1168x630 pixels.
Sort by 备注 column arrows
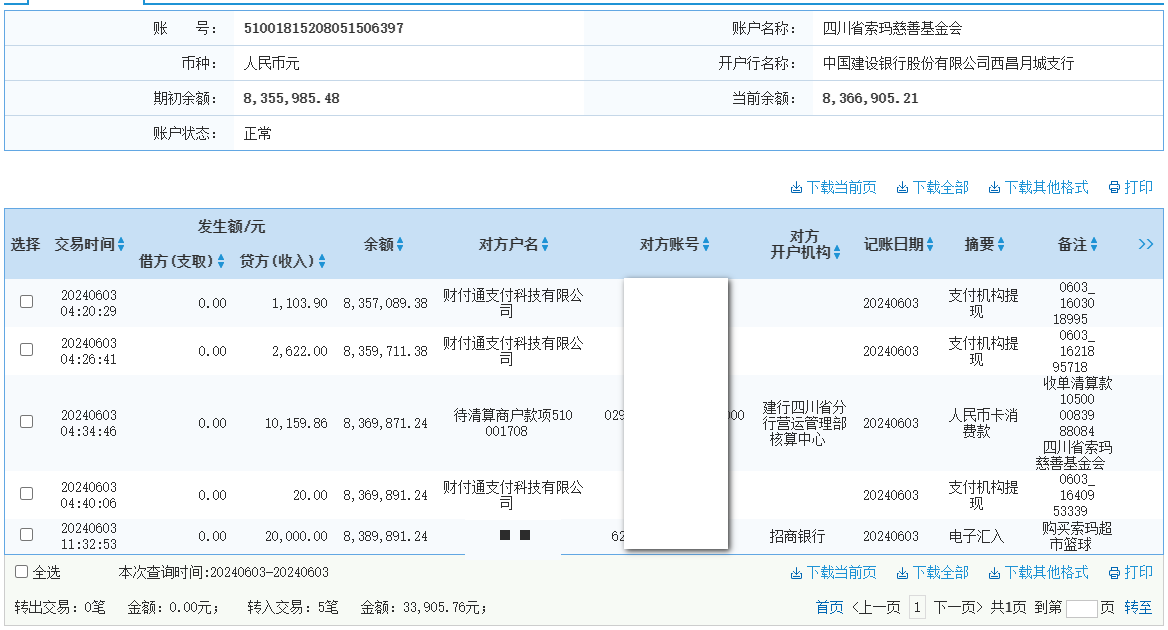coord(1094,244)
